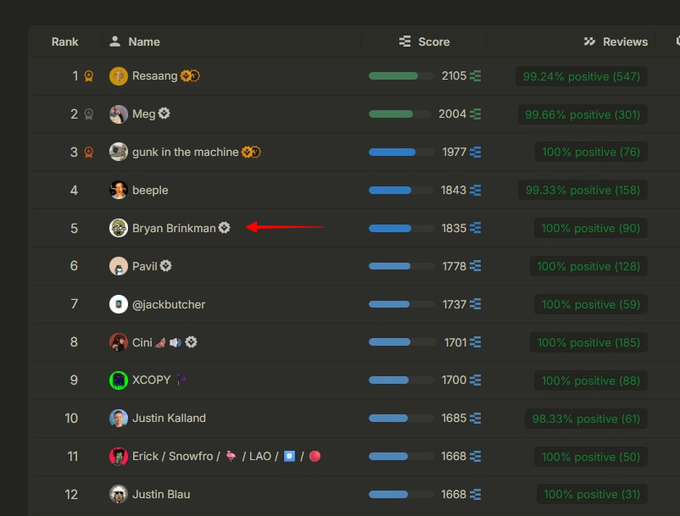Viewport: 680px width, 516px height.
Task: Sort by the Reviews column header
Action: pos(625,42)
